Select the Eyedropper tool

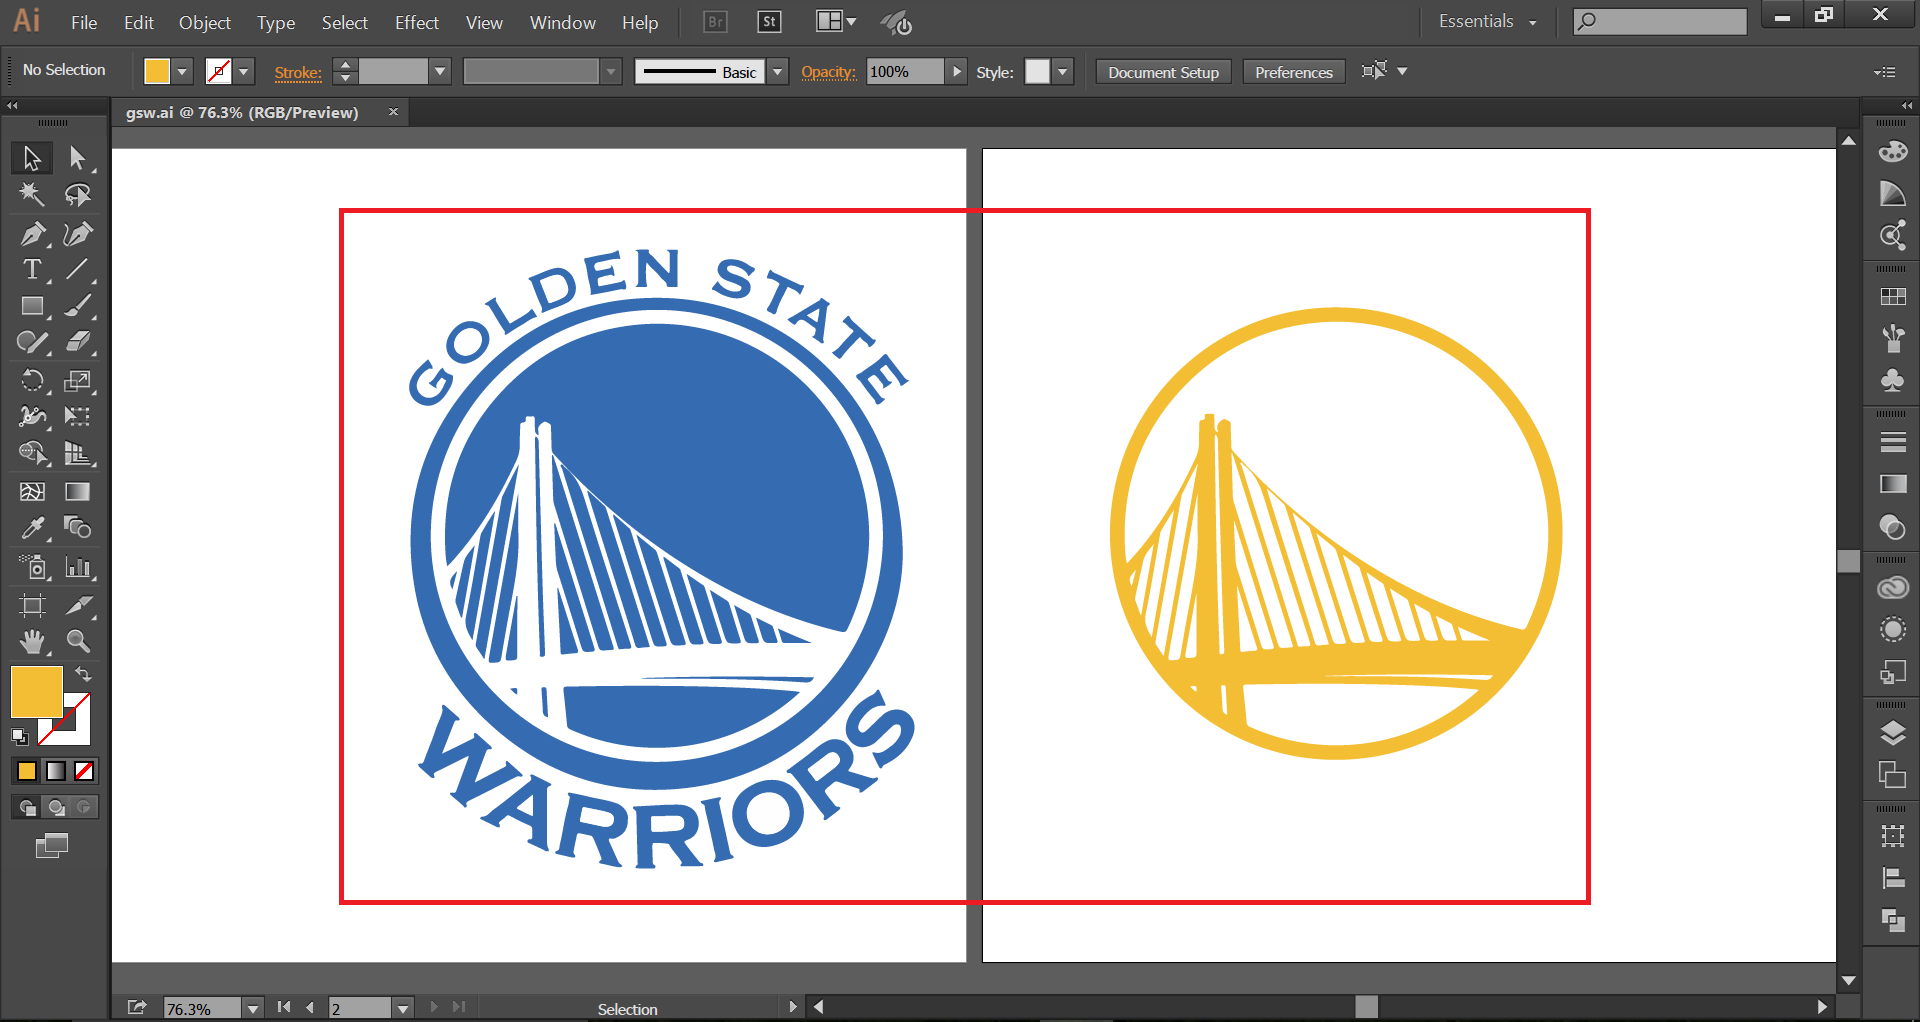[x=32, y=527]
